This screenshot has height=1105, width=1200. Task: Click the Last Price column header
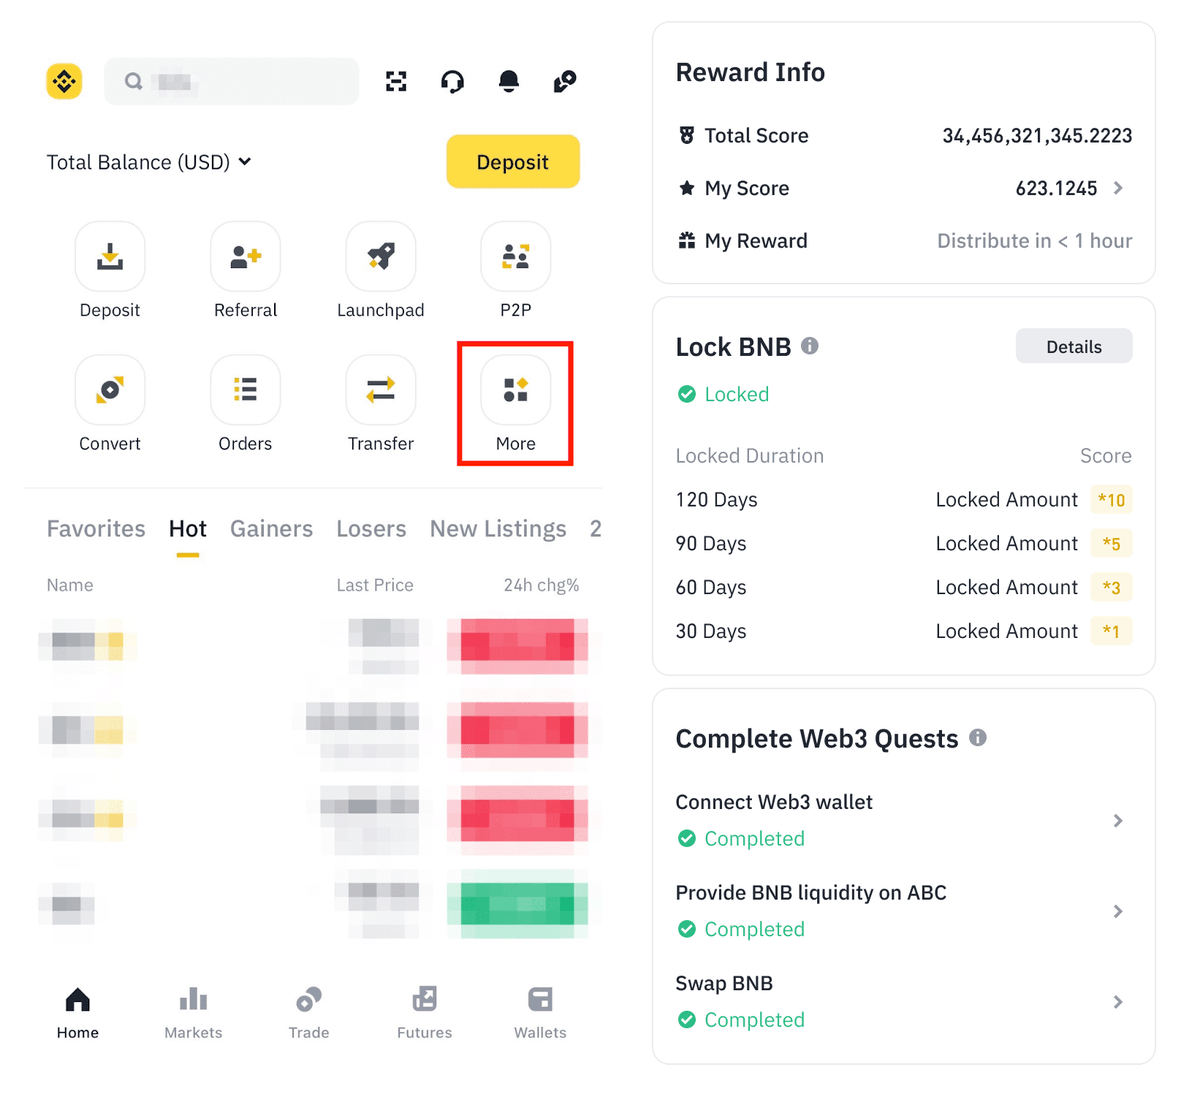375,585
